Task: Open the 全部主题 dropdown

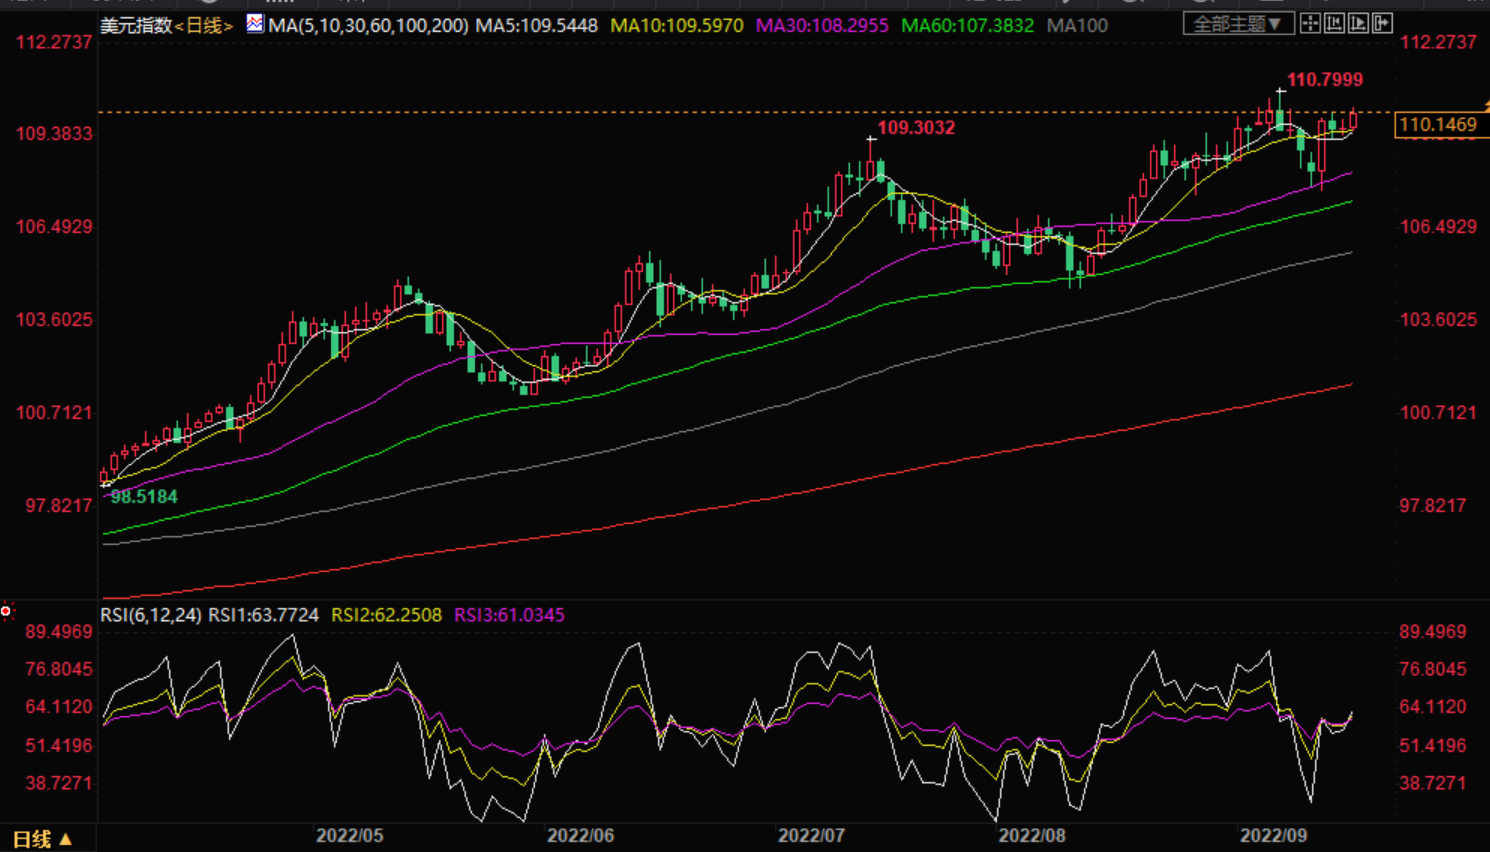Action: 1238,23
